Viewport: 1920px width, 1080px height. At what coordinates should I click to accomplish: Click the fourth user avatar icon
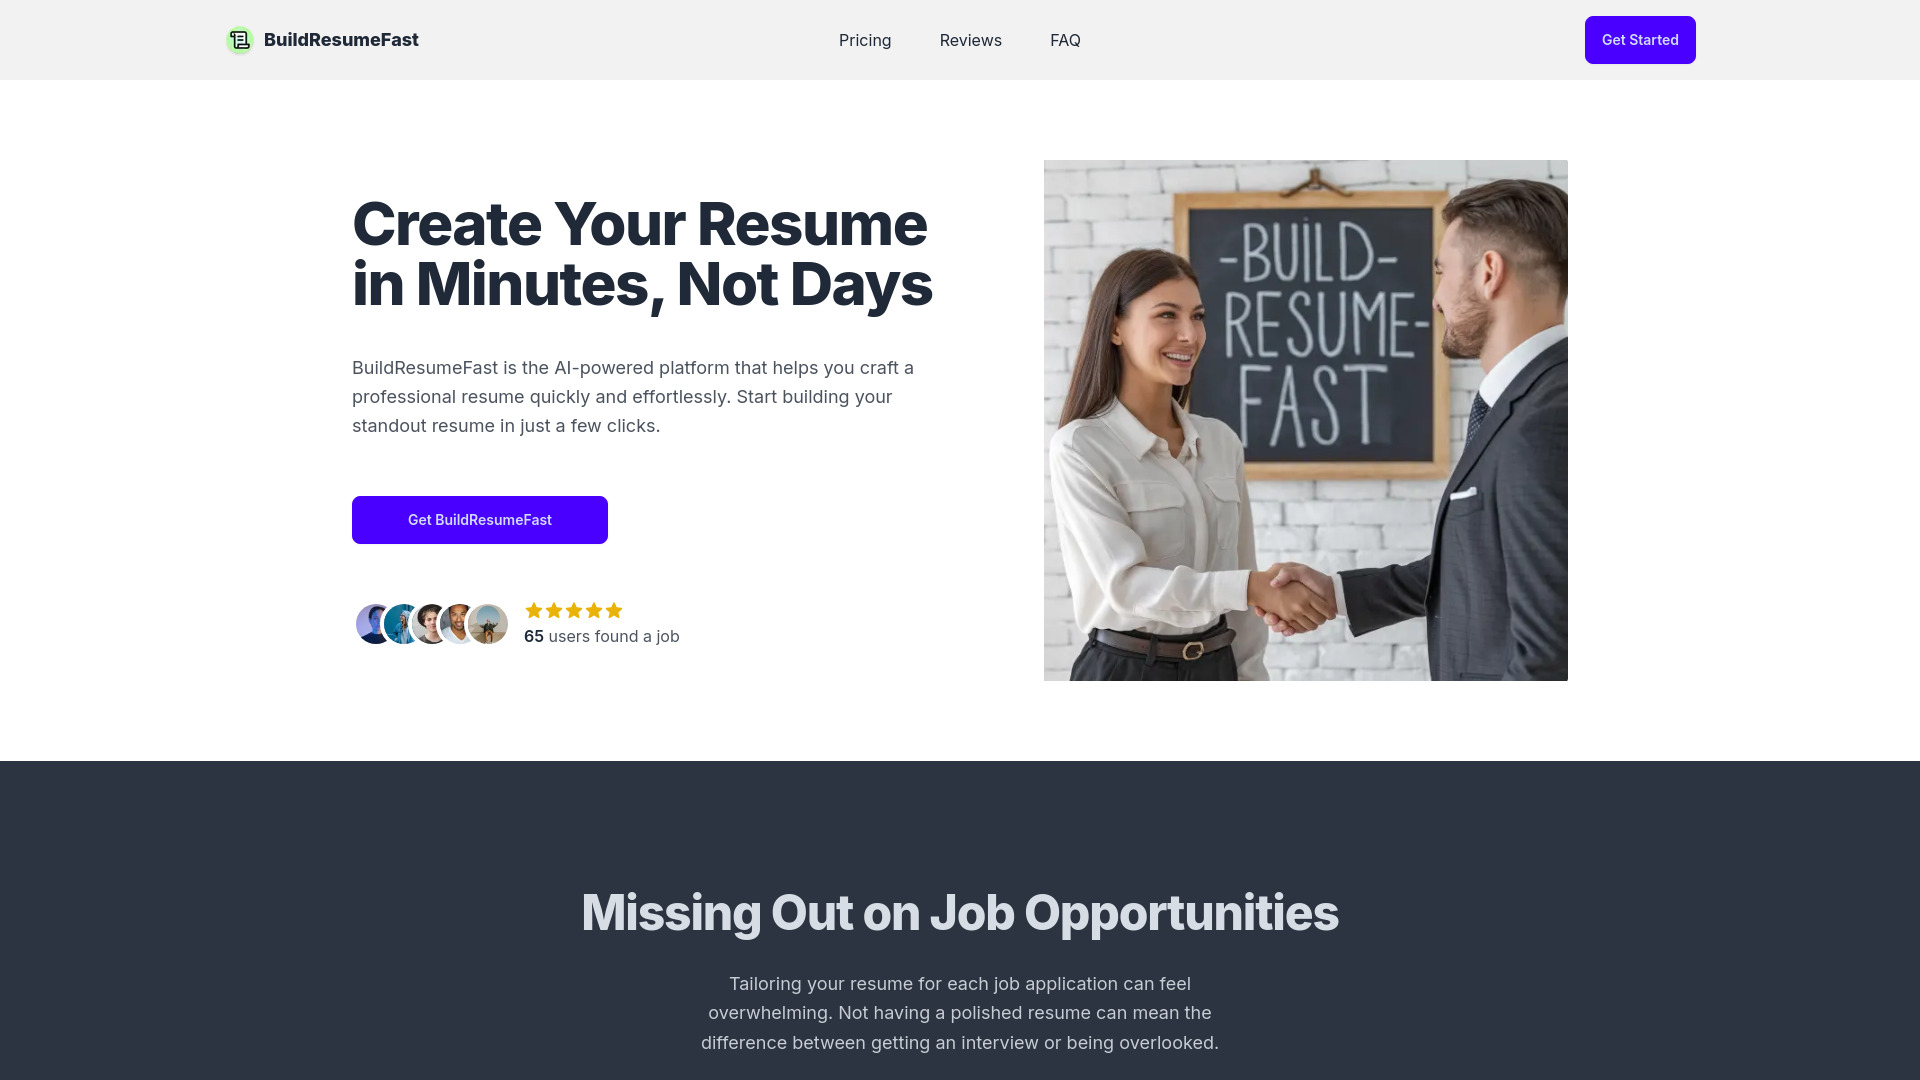click(x=459, y=622)
